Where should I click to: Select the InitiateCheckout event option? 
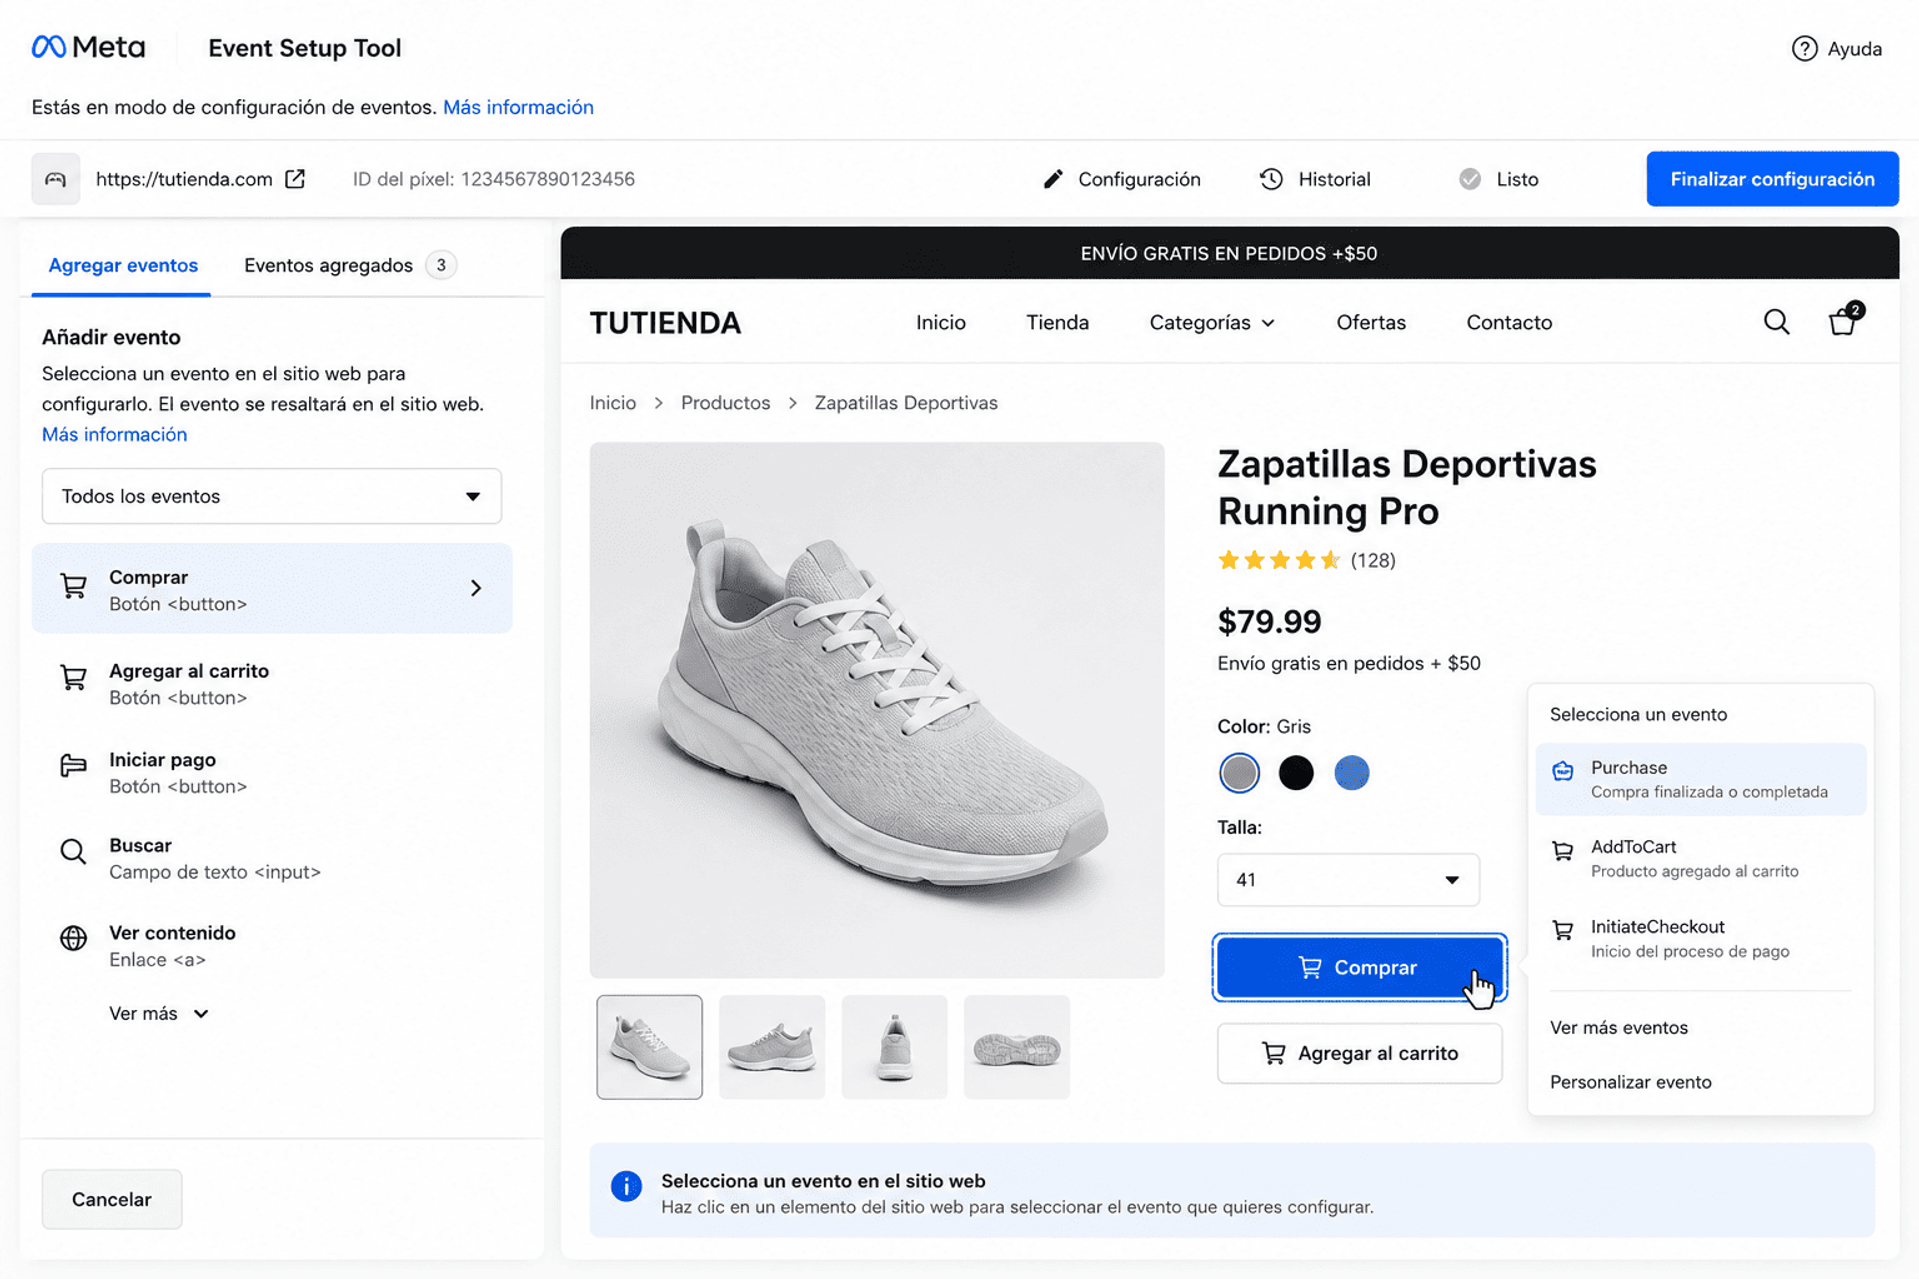click(x=1700, y=938)
